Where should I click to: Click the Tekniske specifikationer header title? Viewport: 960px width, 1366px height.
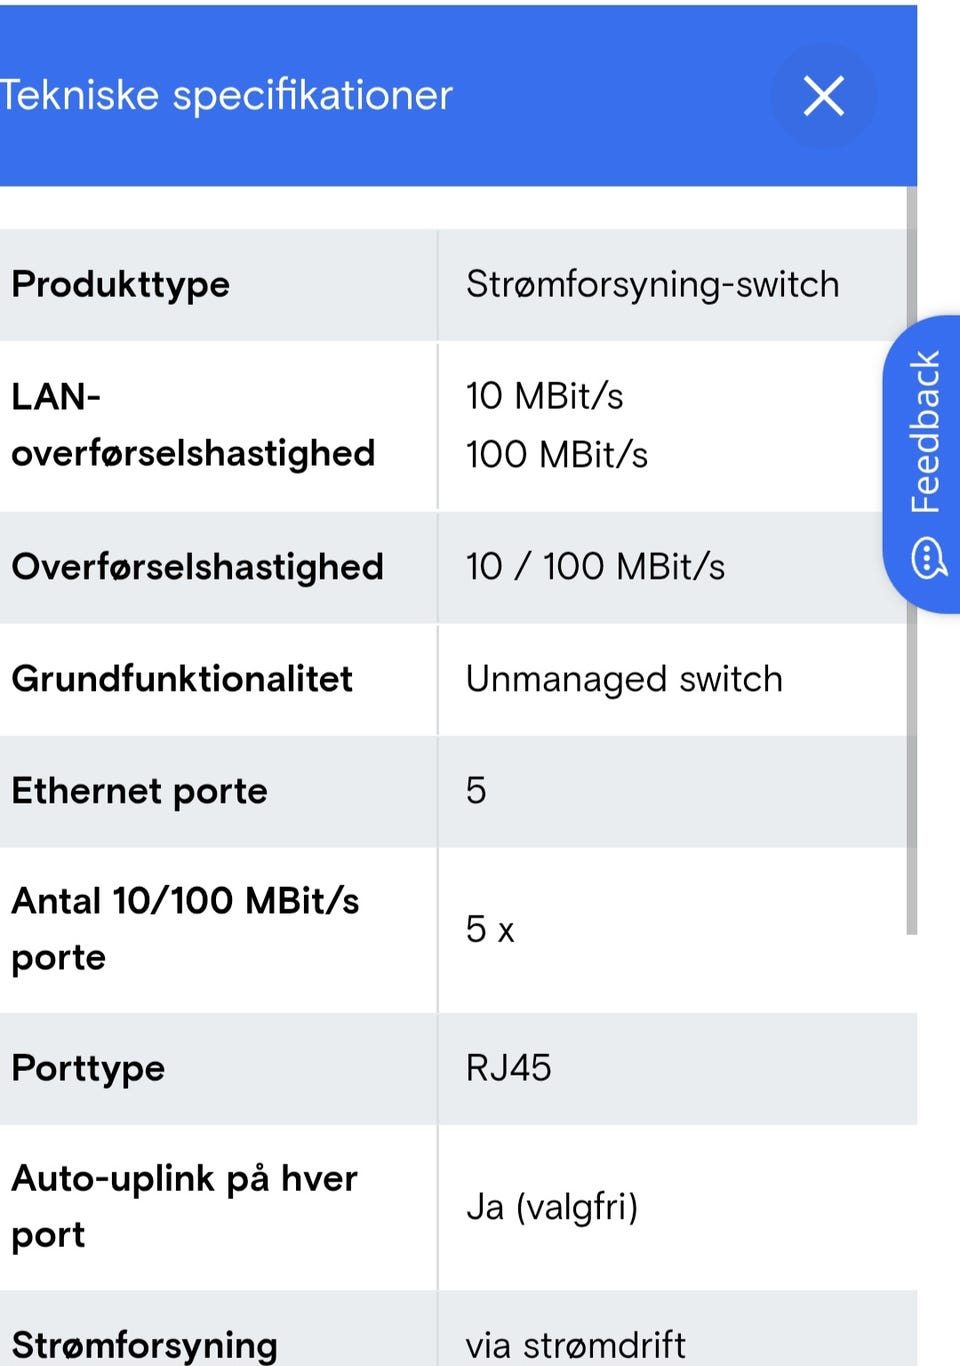click(x=227, y=96)
